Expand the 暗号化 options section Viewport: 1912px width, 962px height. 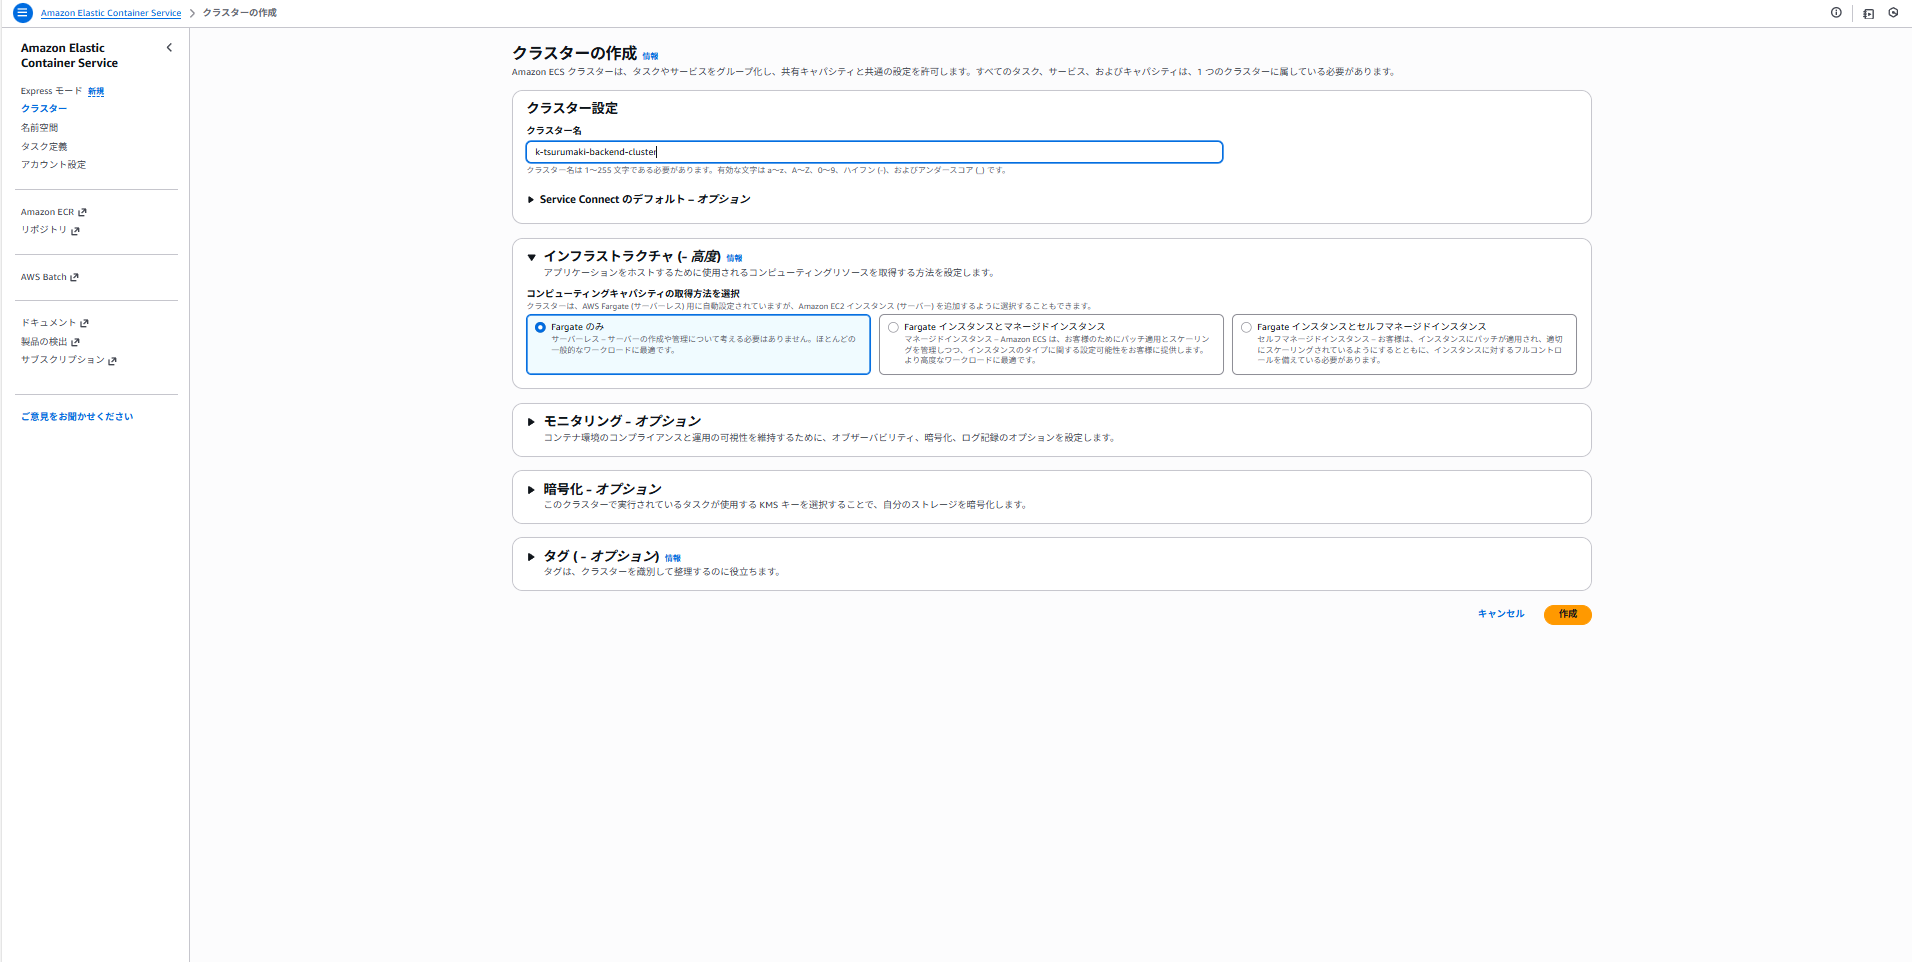click(531, 490)
